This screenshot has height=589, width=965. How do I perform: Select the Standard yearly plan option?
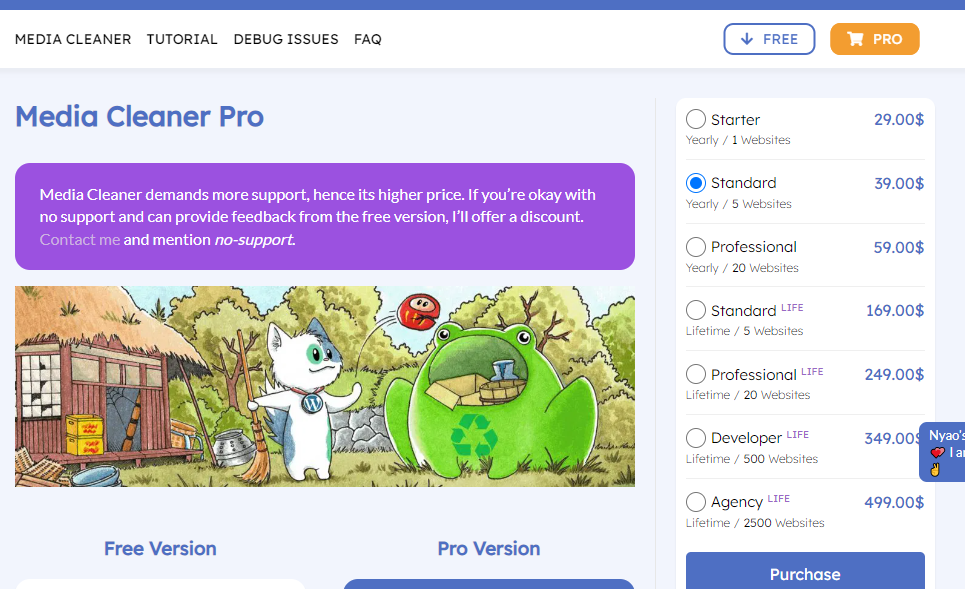click(696, 183)
